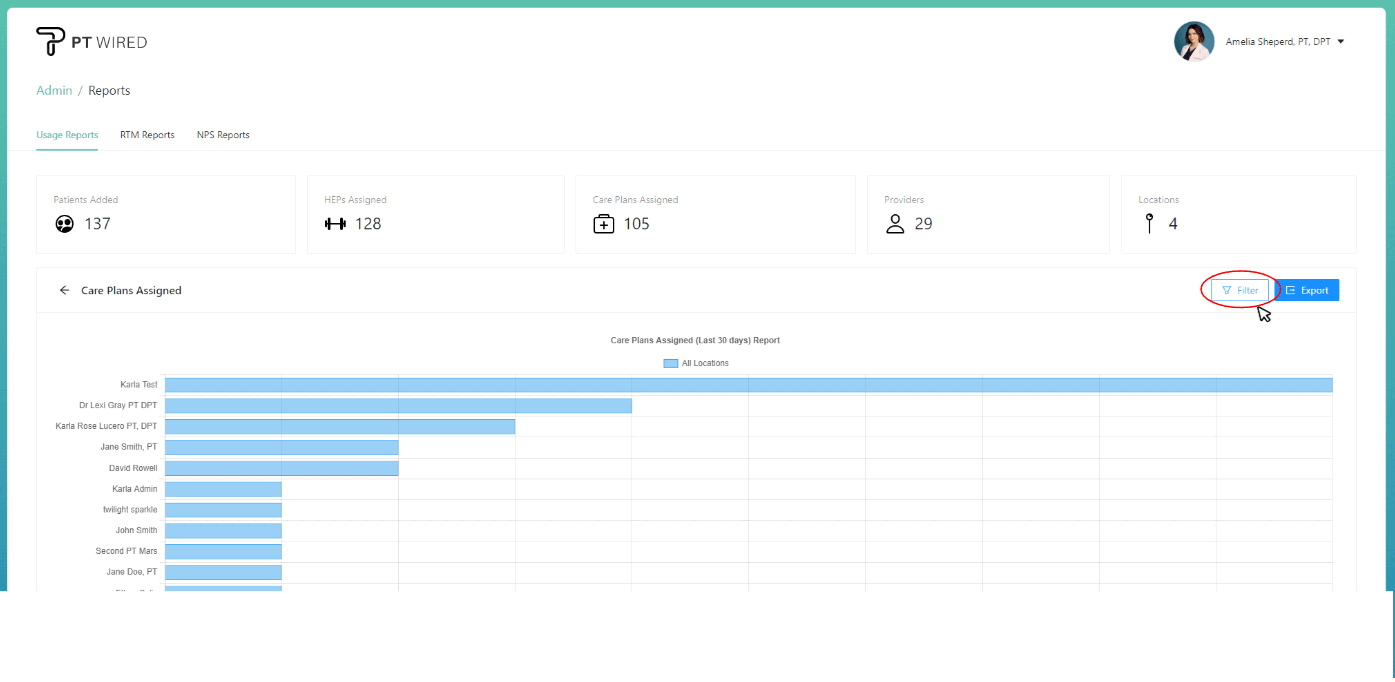Toggle the All Locations legend swatch
This screenshot has height=682, width=1395.
pyautogui.click(x=670, y=363)
